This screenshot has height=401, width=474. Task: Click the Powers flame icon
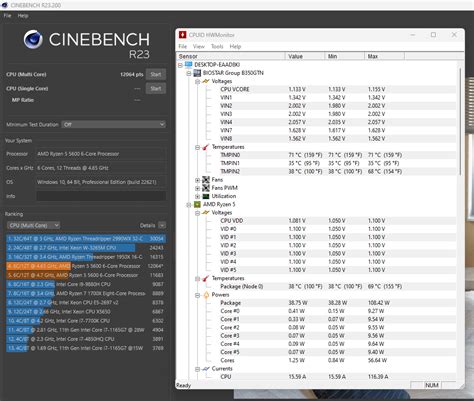[206, 295]
